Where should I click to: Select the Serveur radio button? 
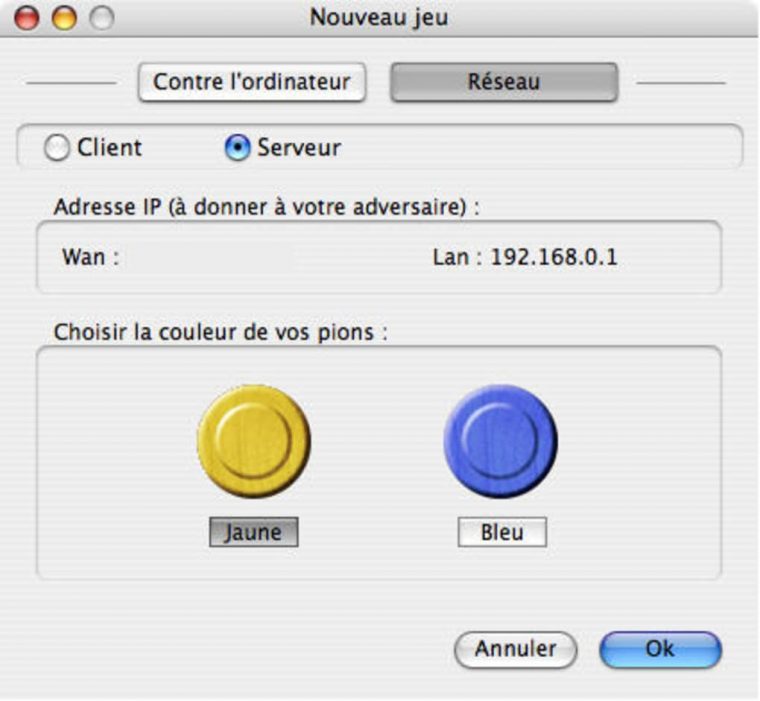[x=237, y=148]
